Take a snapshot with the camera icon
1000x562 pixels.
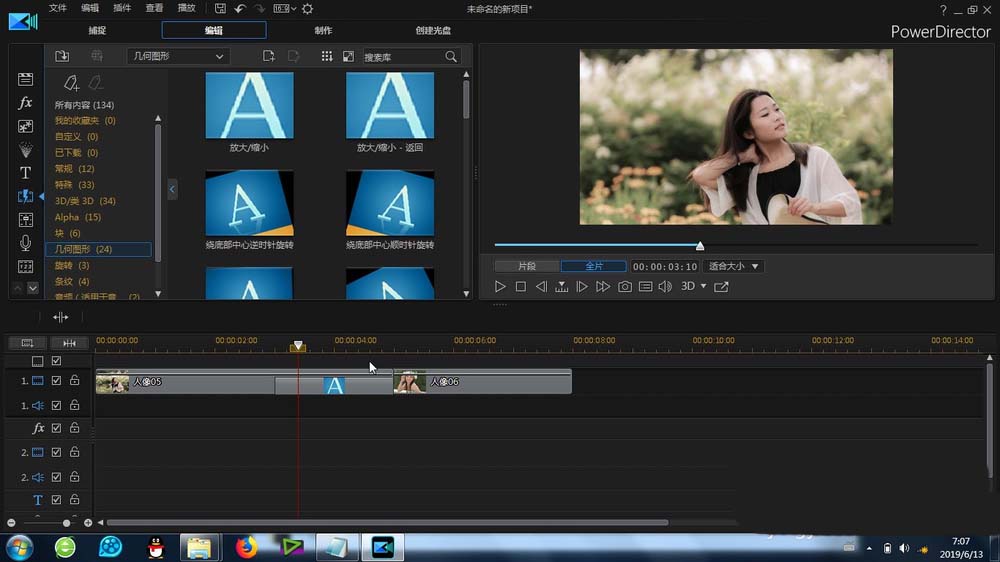[625, 287]
